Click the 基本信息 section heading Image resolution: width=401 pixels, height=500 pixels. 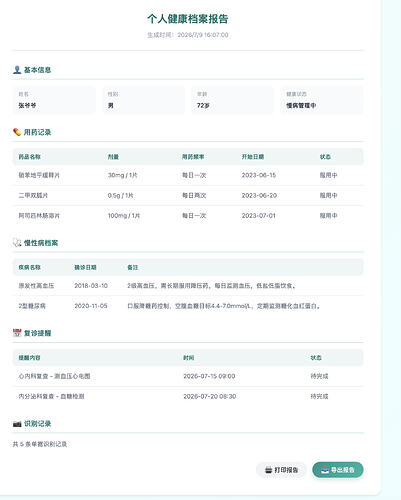37,70
